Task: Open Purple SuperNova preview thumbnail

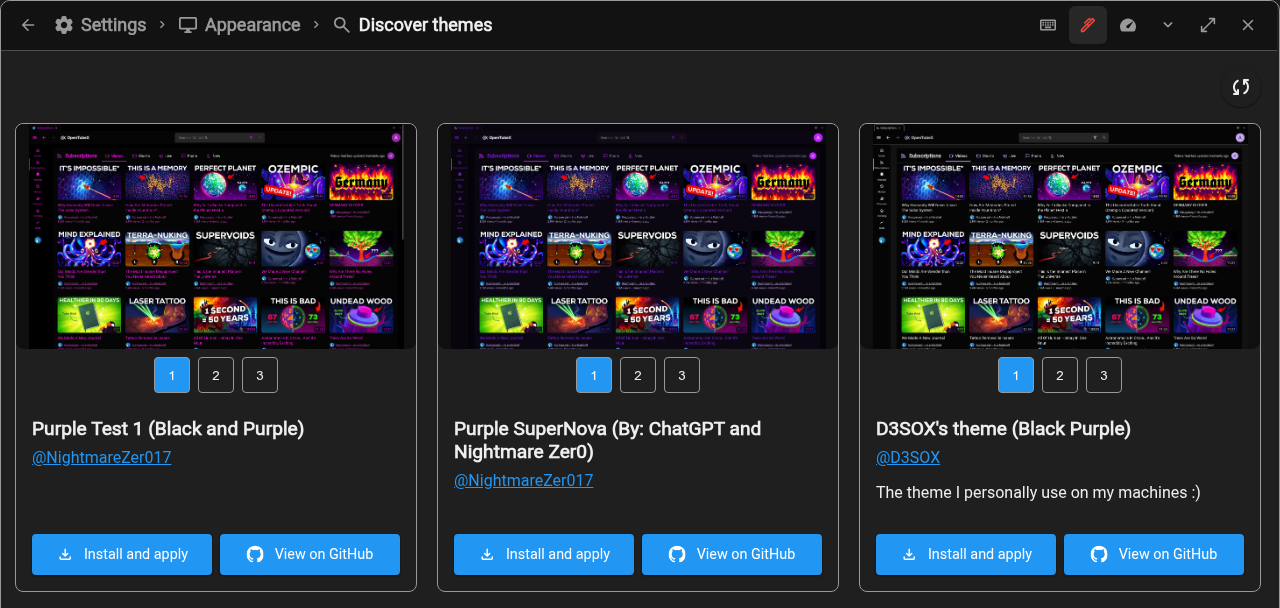Action: 638,237
